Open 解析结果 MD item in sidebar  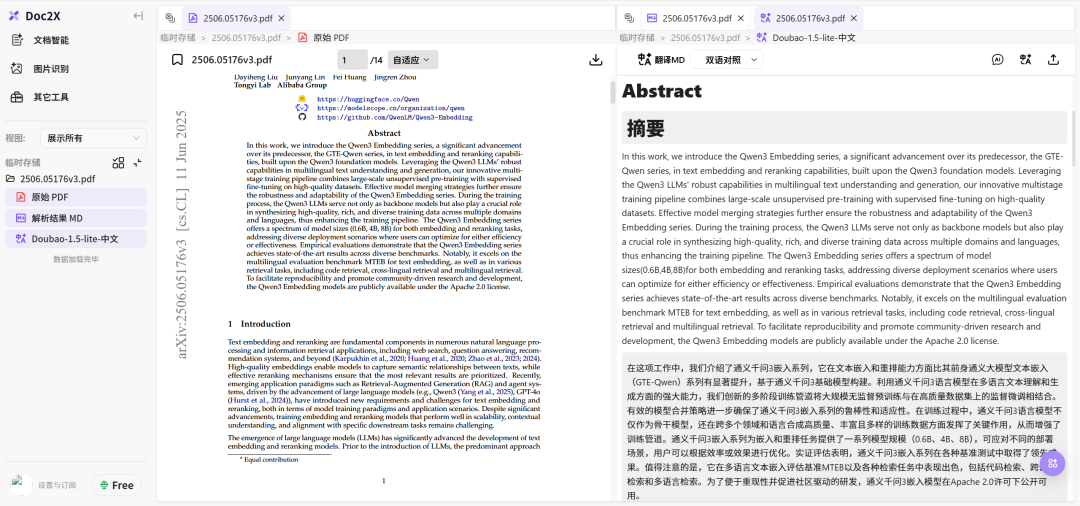76,218
